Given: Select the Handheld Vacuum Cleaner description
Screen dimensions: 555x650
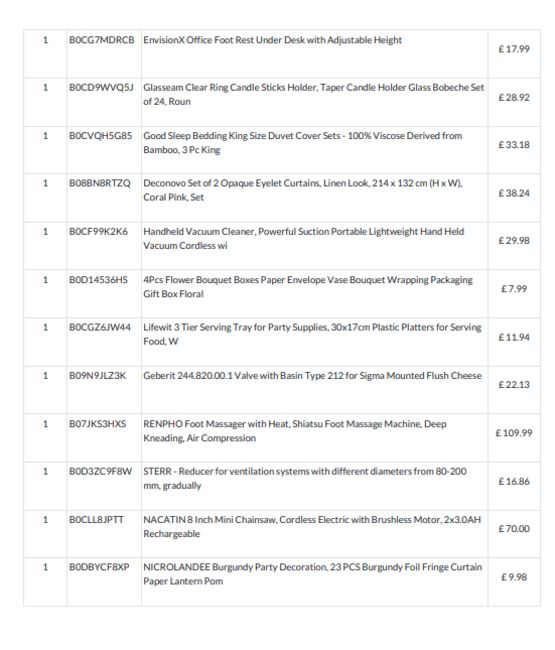Looking at the screenshot, I should coord(304,238).
